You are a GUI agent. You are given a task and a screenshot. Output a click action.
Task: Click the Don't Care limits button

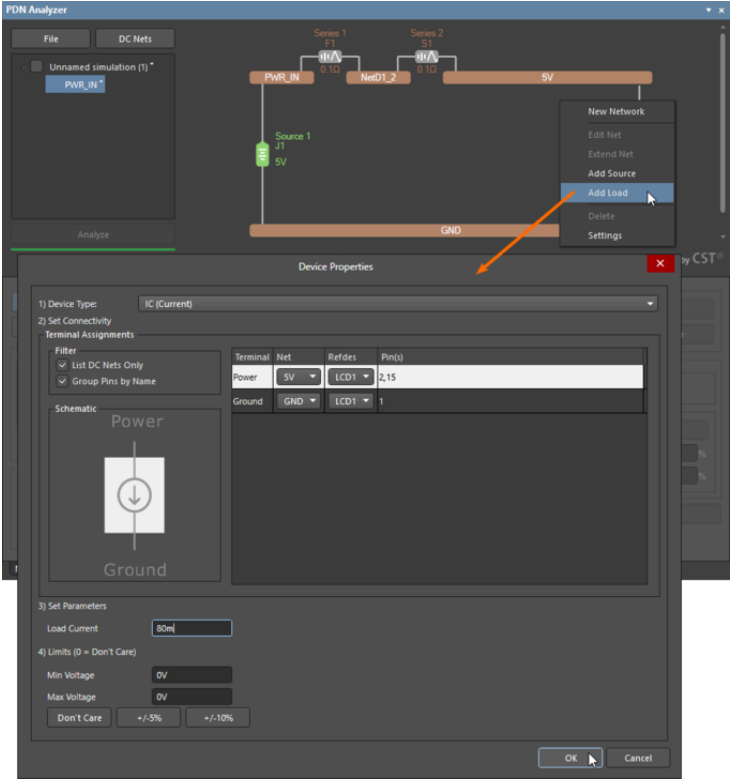pos(80,717)
